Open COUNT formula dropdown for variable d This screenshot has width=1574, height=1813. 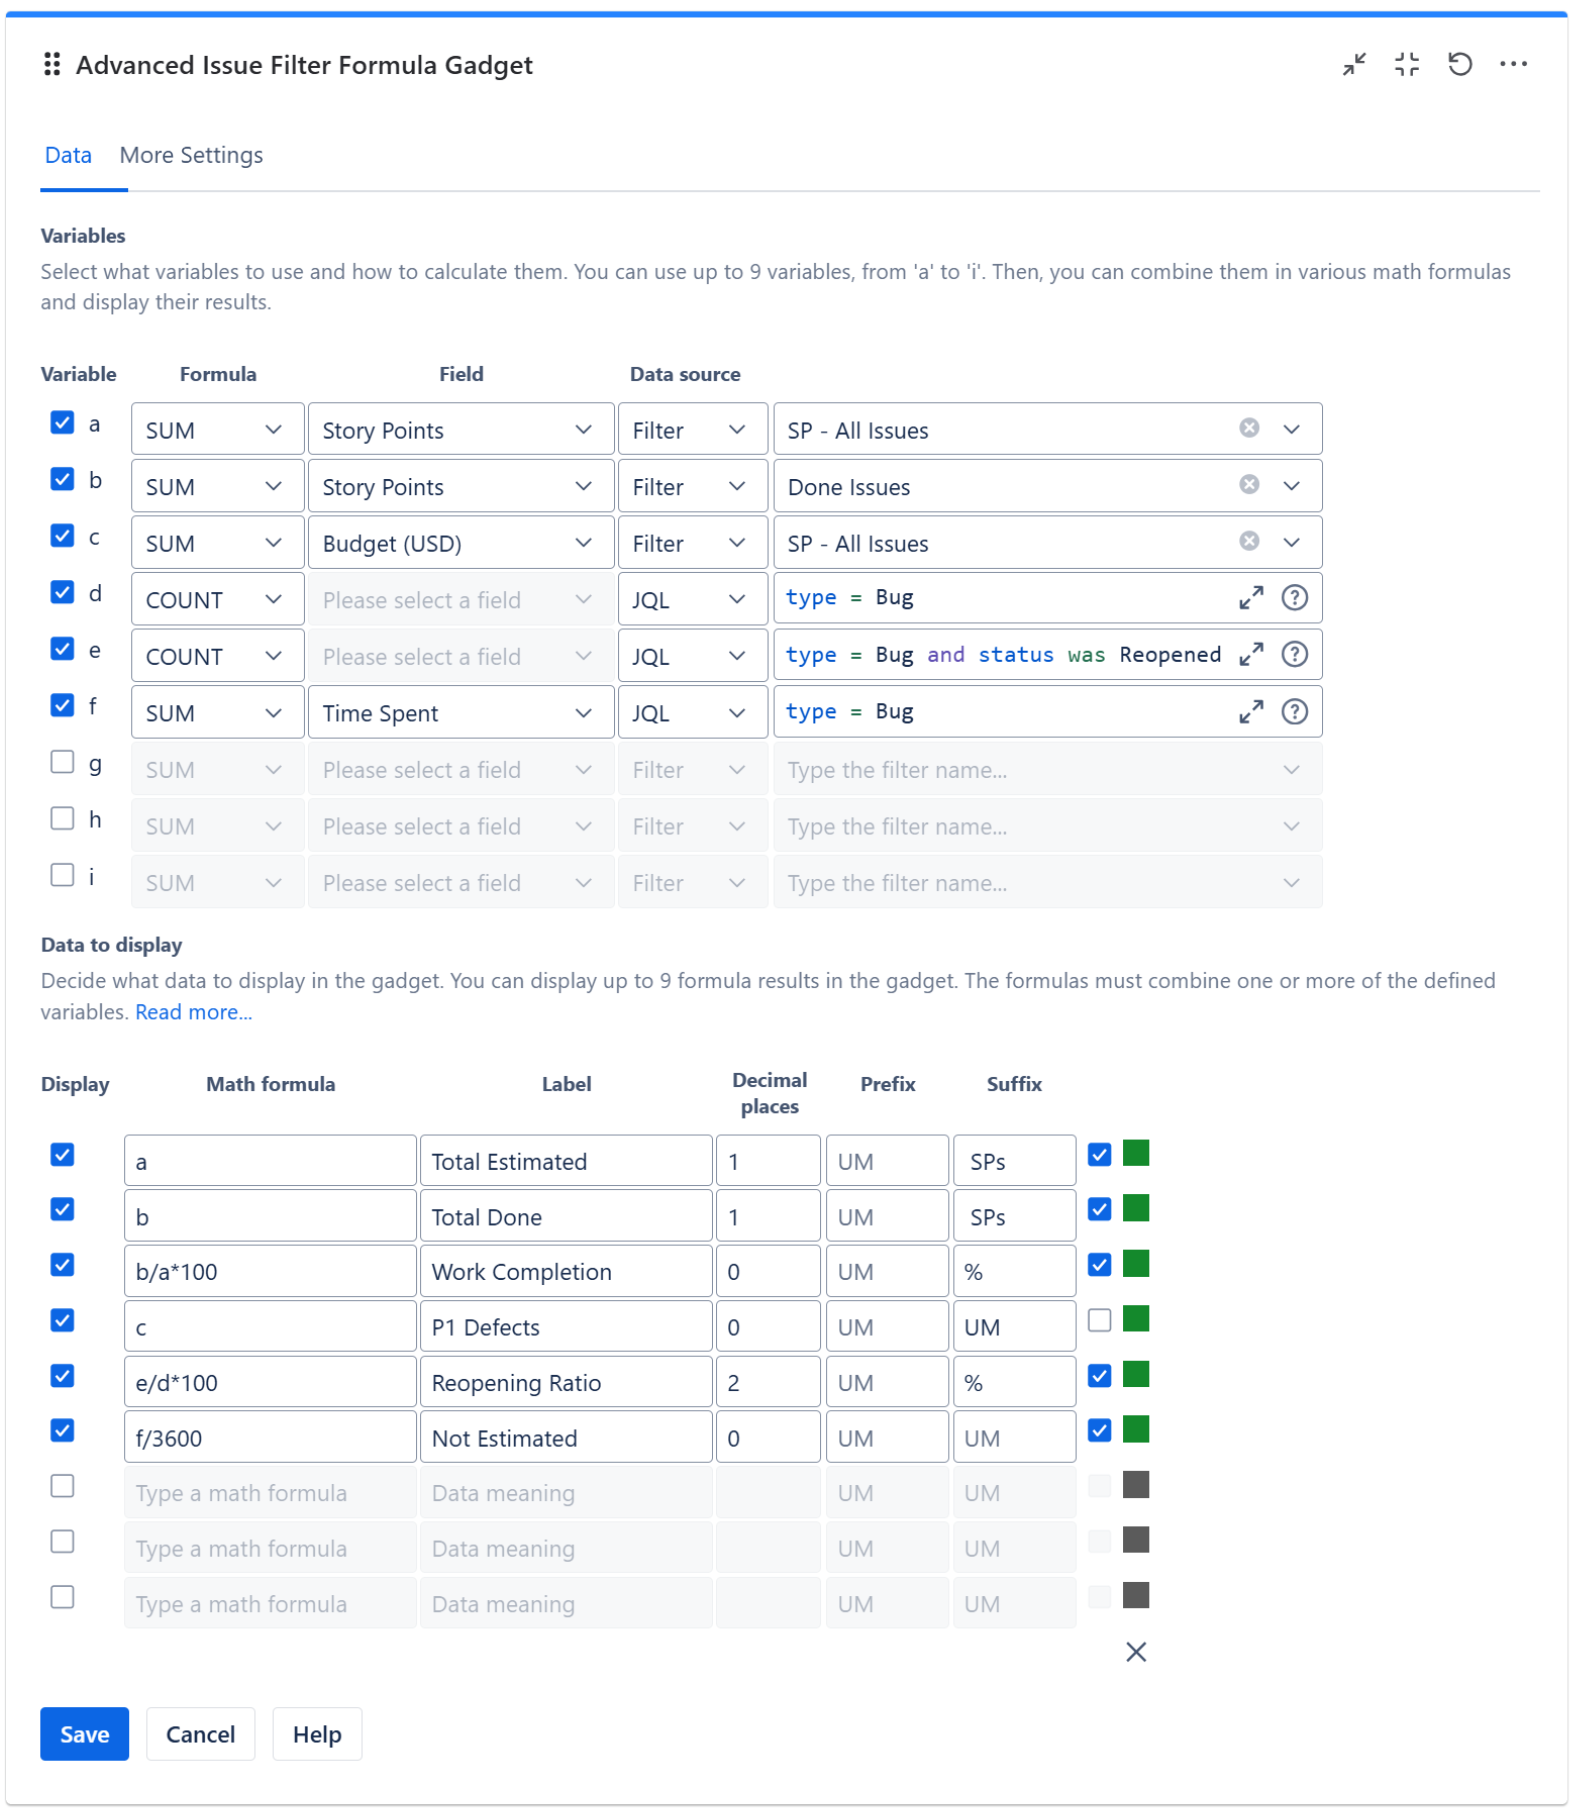point(216,600)
